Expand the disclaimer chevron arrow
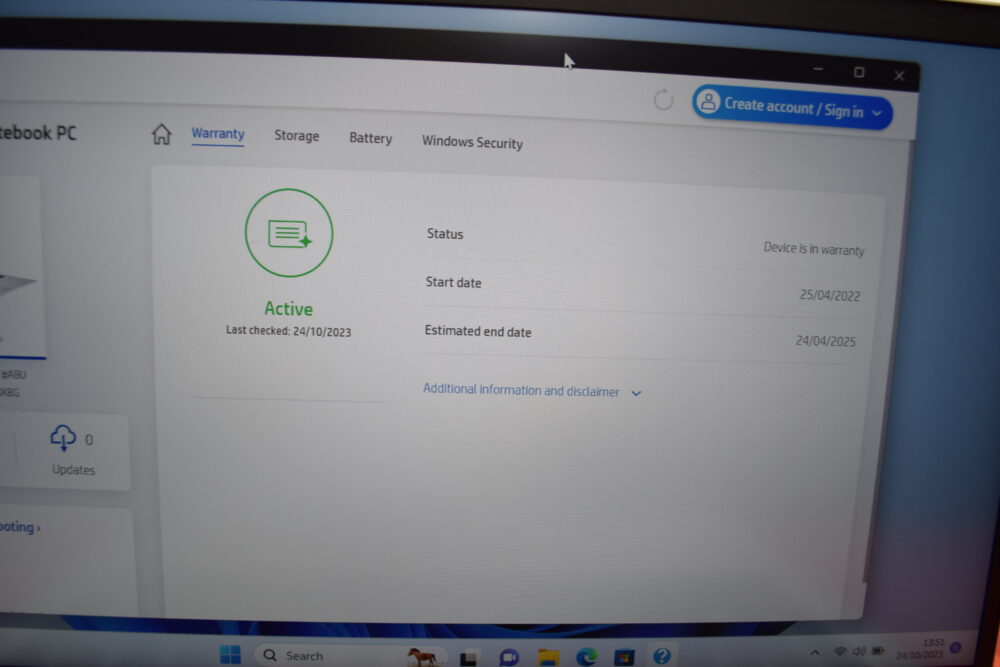Screen dimensions: 1000x667 coord(636,393)
